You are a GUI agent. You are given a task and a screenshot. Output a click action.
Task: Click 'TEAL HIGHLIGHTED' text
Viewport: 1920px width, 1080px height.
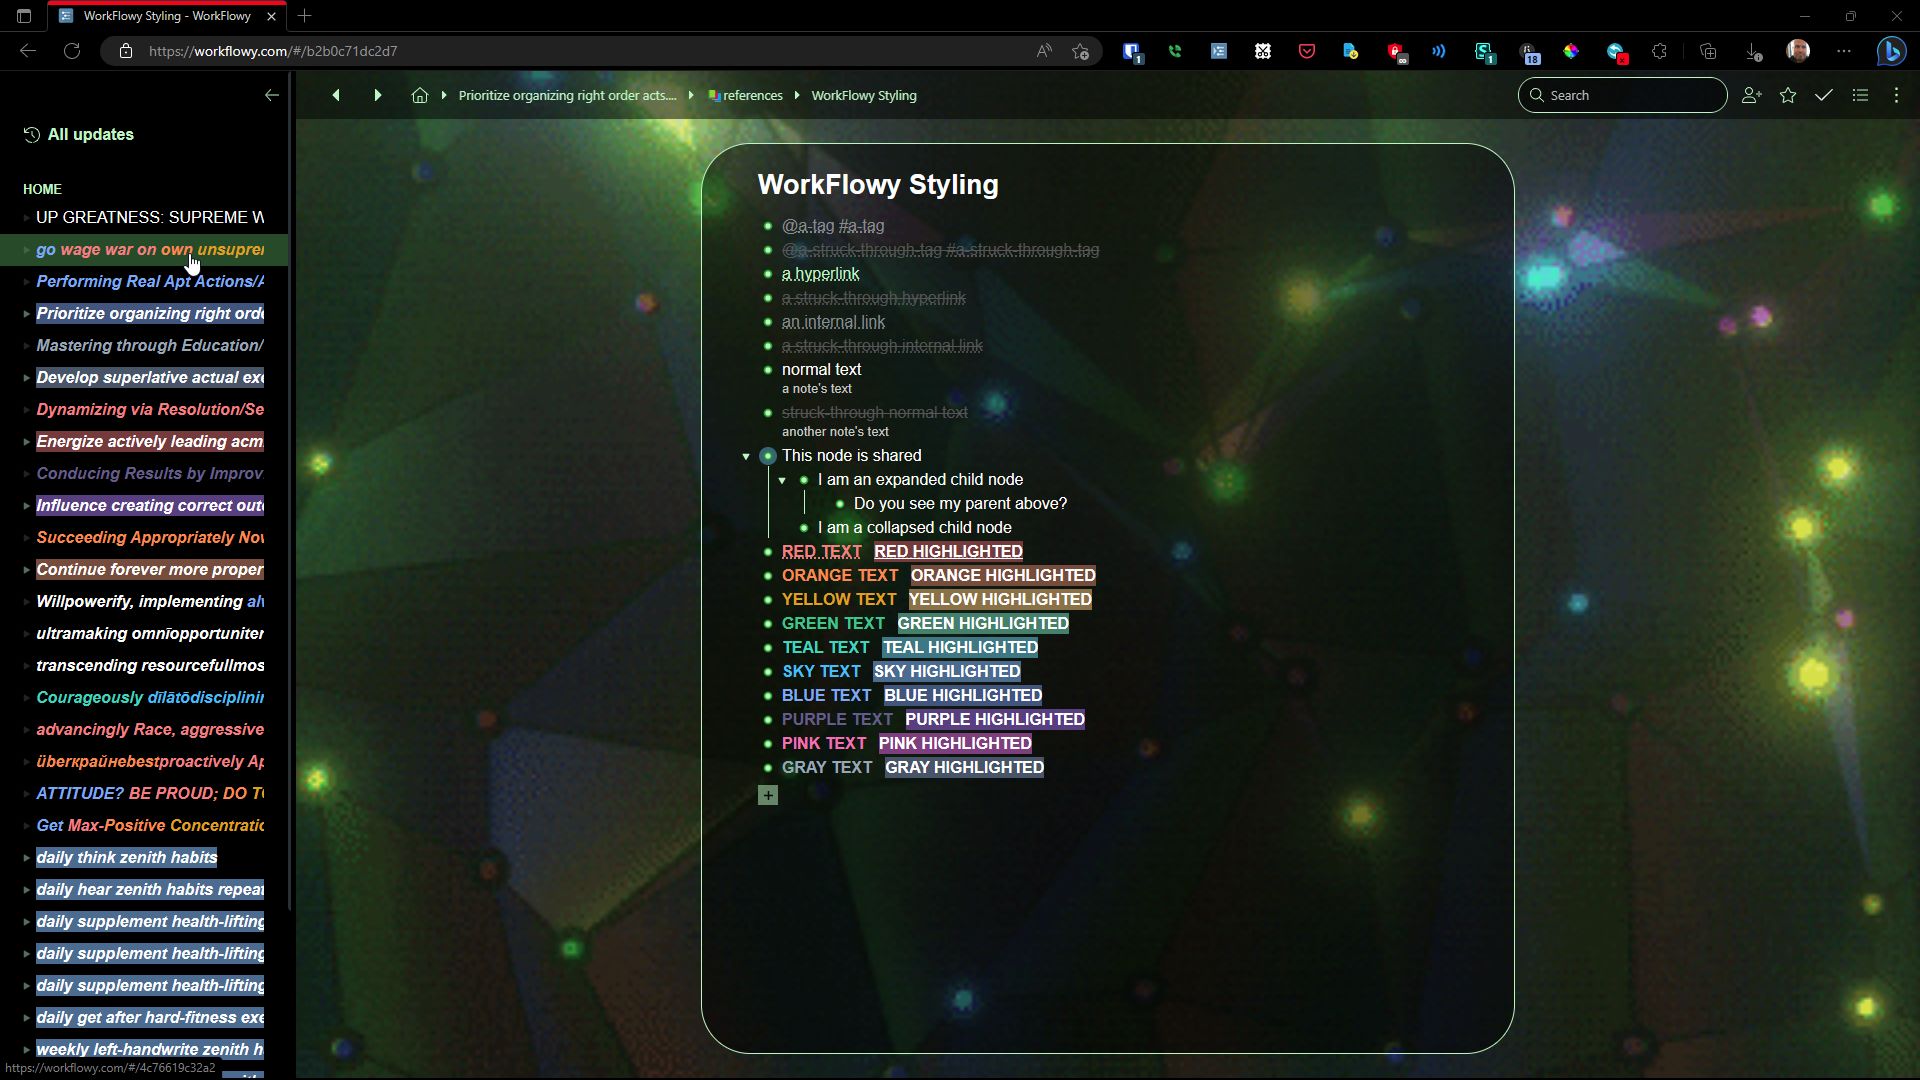960,647
